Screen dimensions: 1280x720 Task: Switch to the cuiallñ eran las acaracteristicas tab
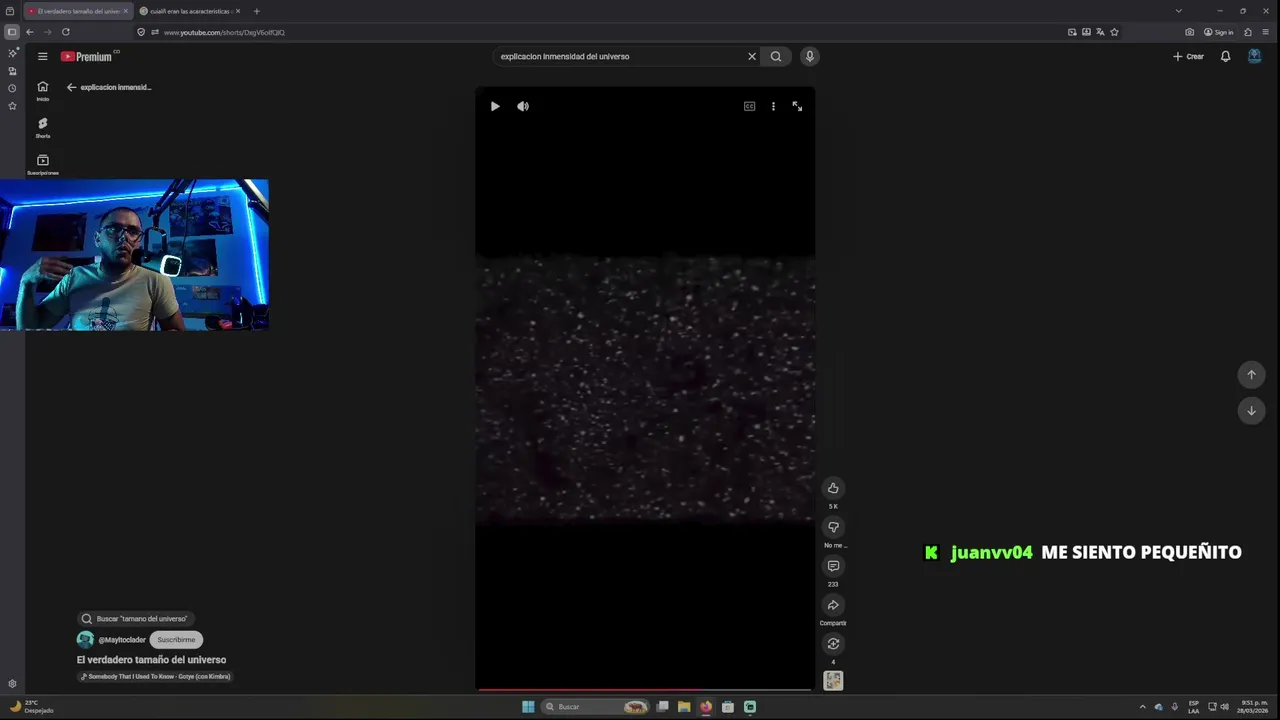point(190,11)
